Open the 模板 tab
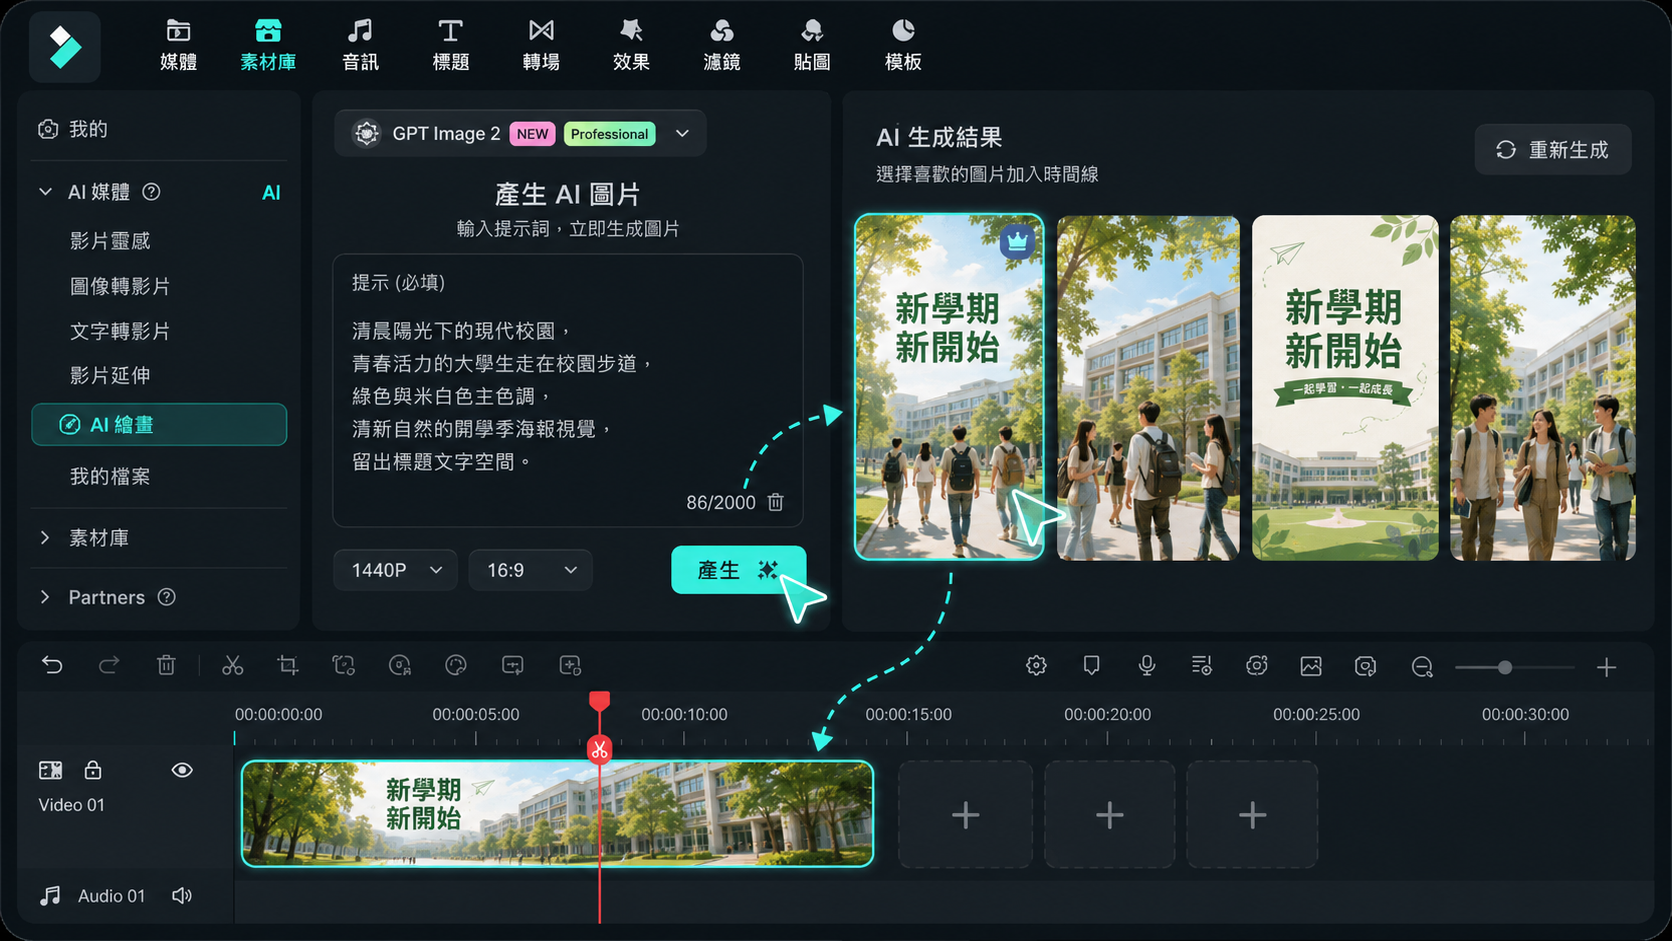 [903, 46]
